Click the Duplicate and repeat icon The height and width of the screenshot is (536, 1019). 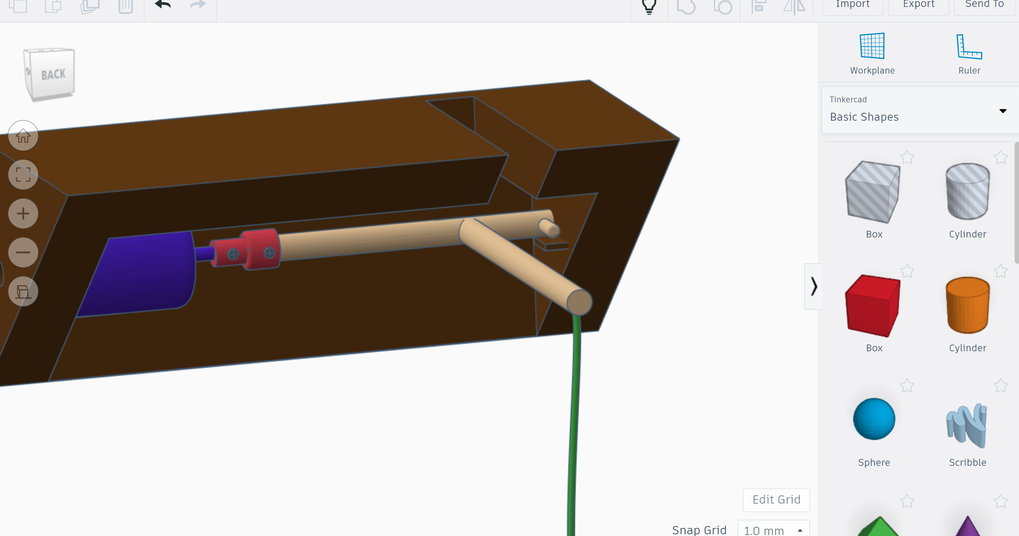coord(89,6)
